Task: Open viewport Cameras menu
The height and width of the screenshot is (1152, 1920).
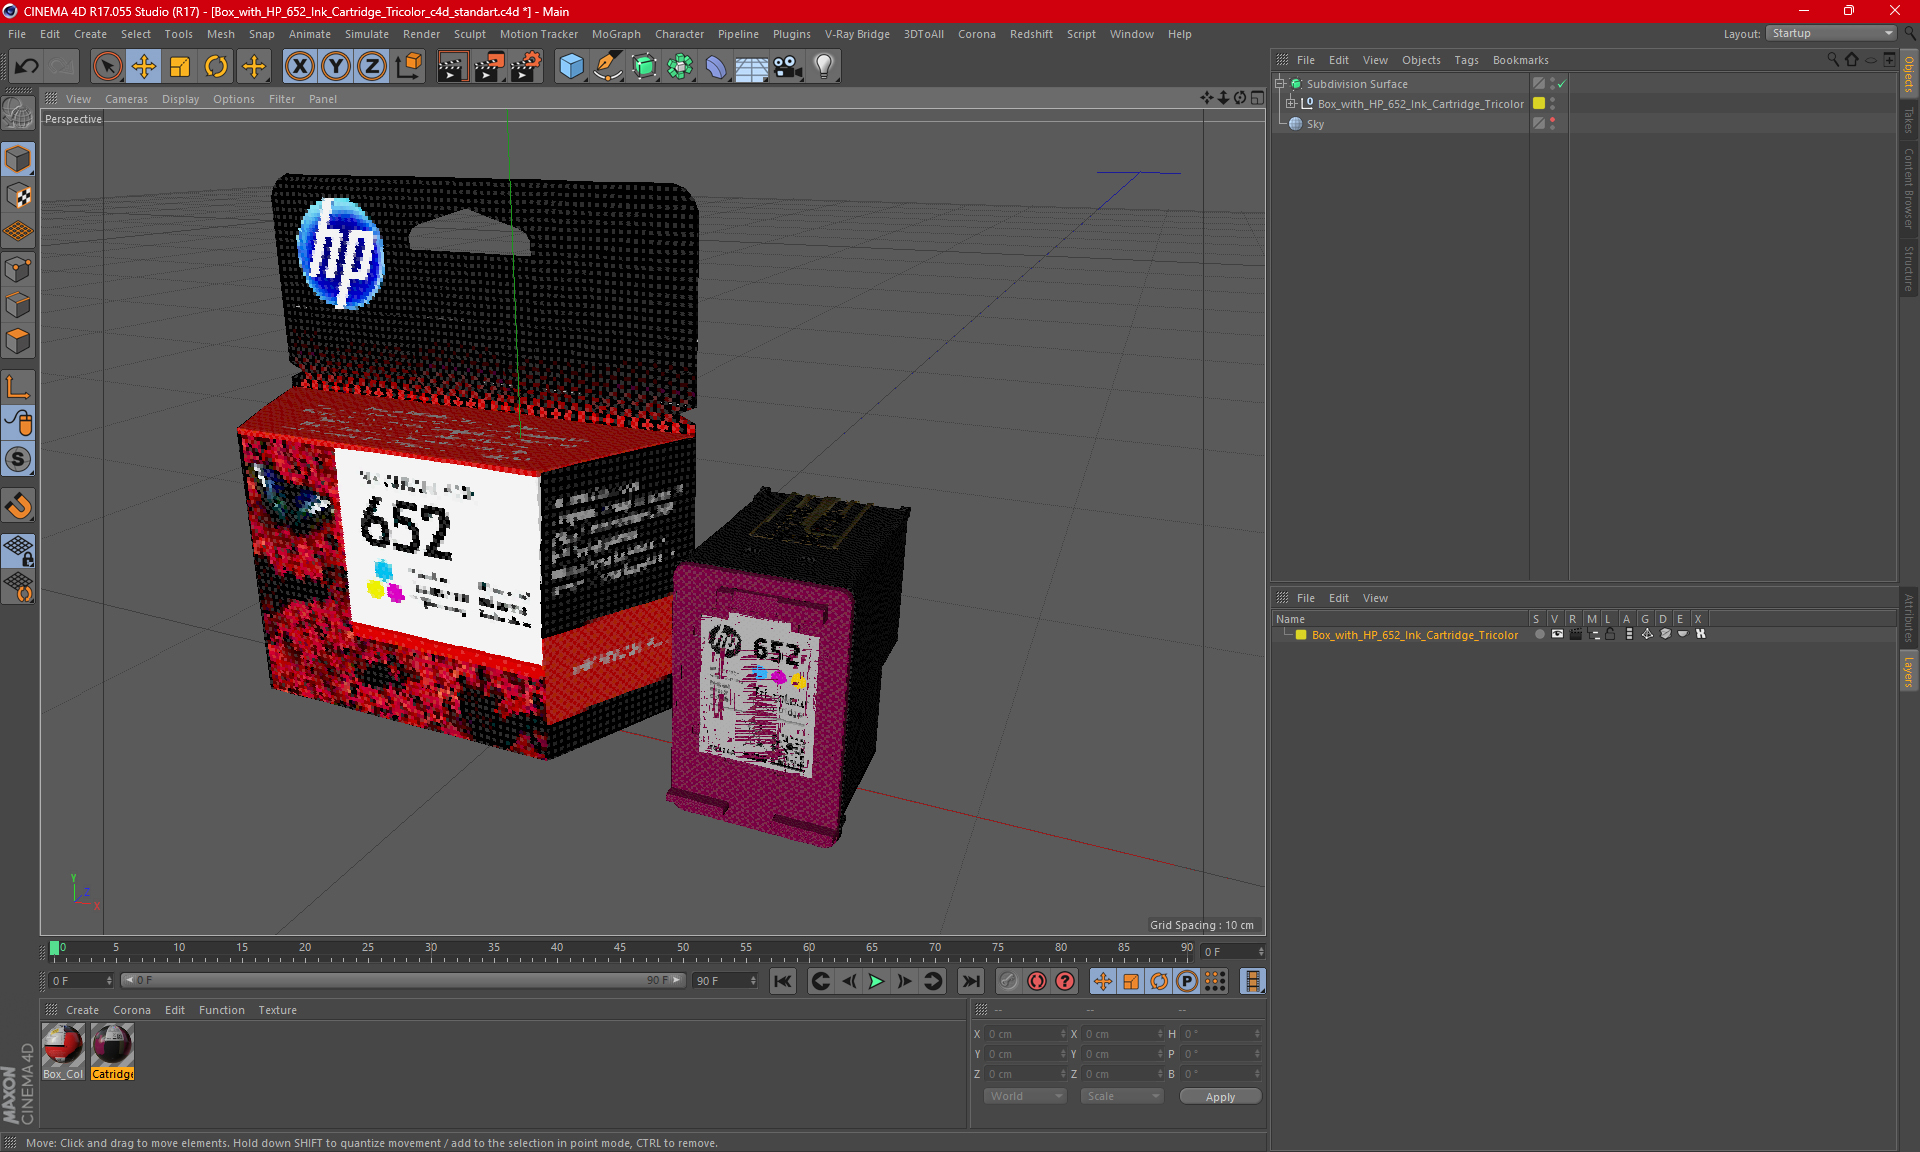Action: (126, 99)
